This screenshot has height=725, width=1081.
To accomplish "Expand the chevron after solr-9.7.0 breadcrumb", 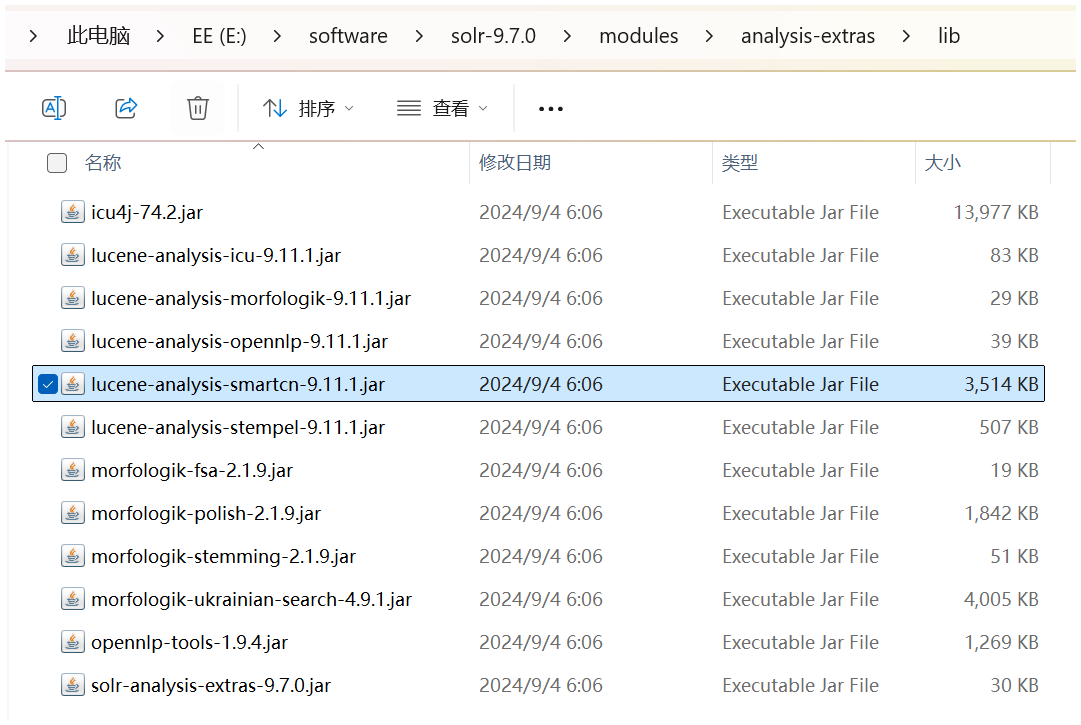I will pos(568,36).
